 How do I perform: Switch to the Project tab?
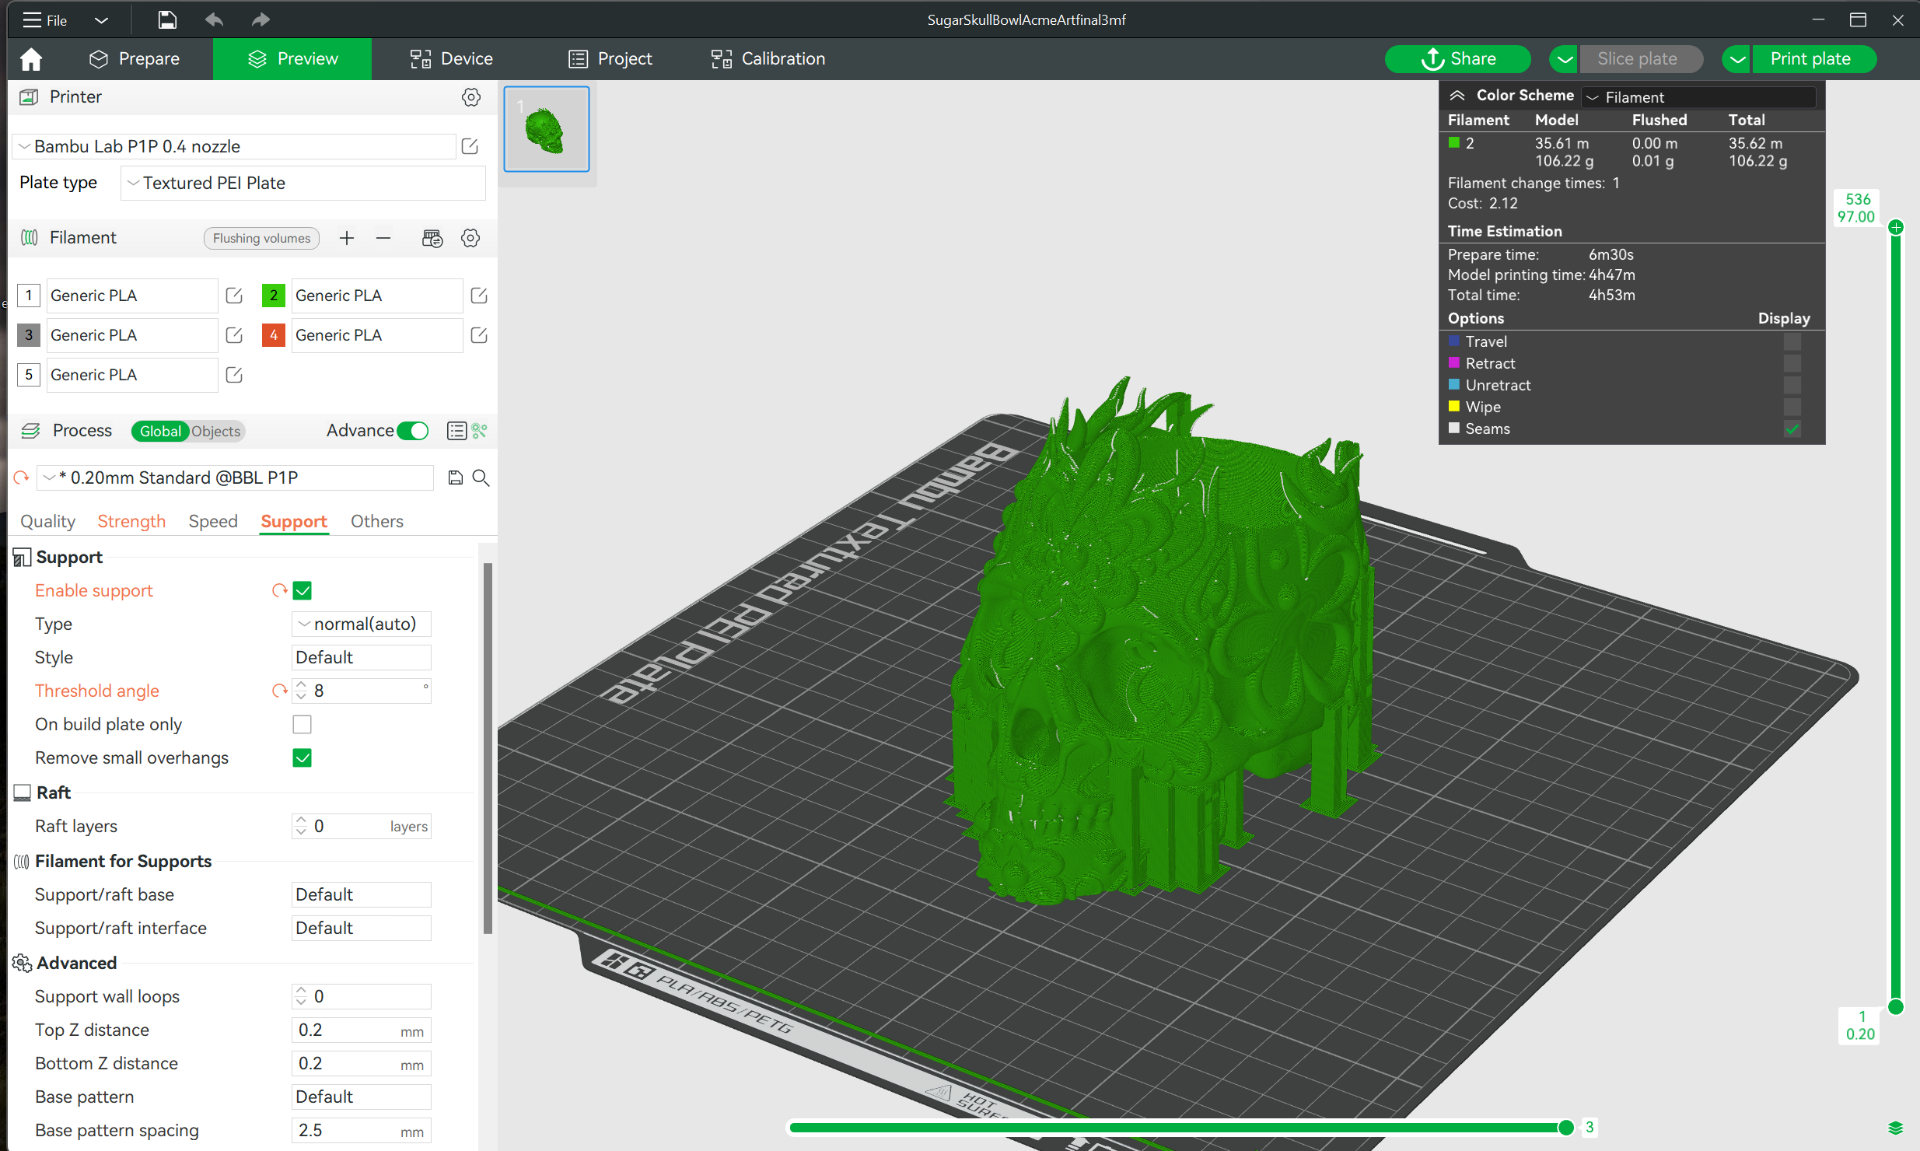[x=610, y=59]
